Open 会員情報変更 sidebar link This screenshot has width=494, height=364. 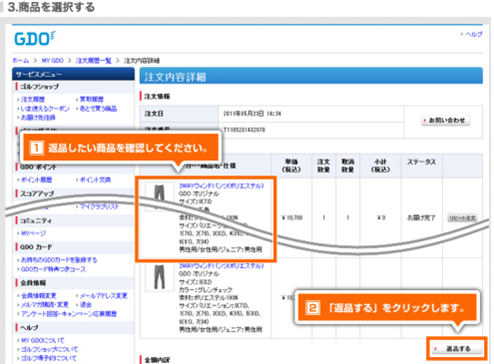(x=39, y=296)
